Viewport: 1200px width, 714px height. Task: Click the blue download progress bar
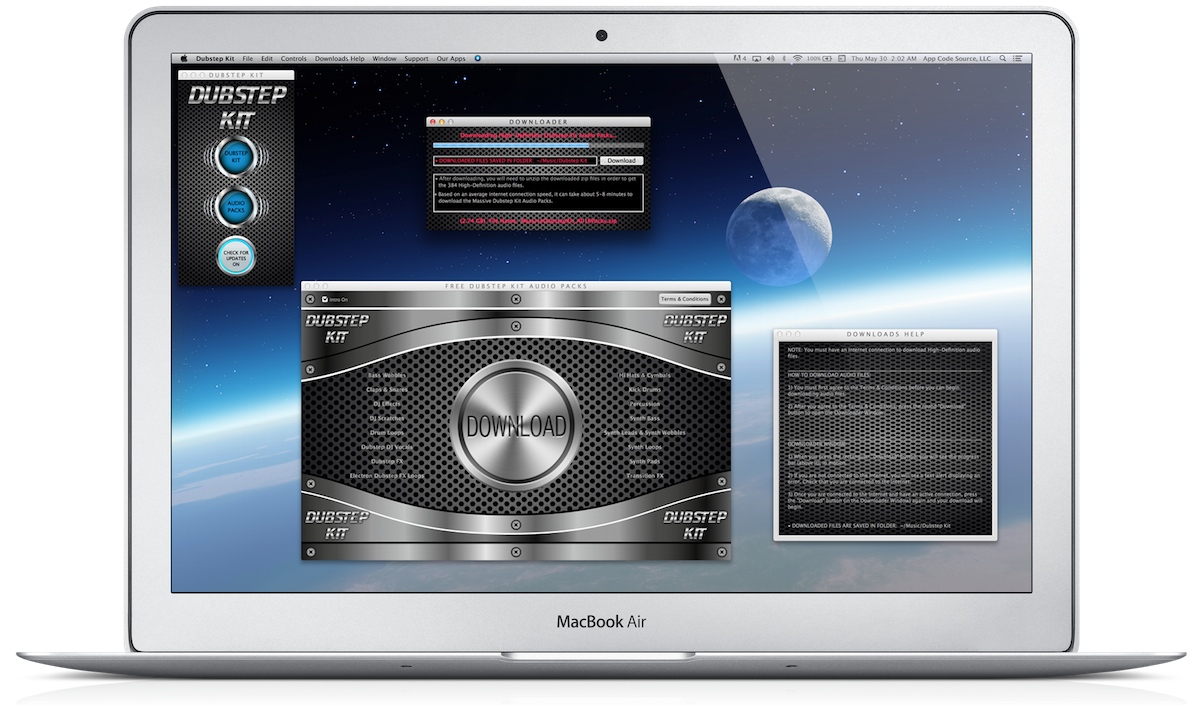(x=511, y=146)
